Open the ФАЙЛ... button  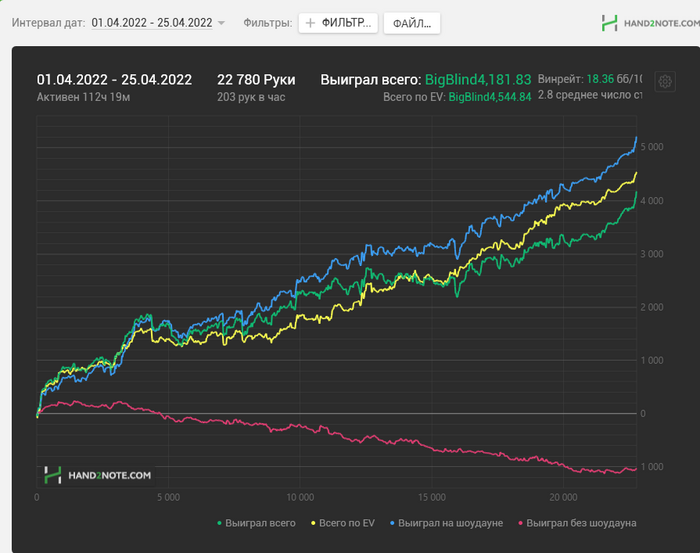pyautogui.click(x=412, y=23)
